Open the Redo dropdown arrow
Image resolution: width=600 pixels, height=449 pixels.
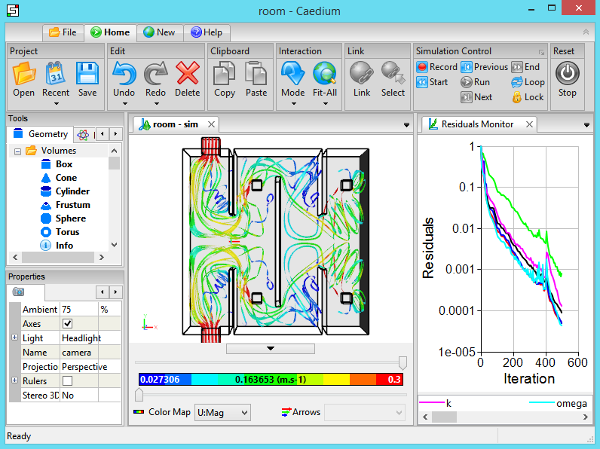[x=156, y=104]
